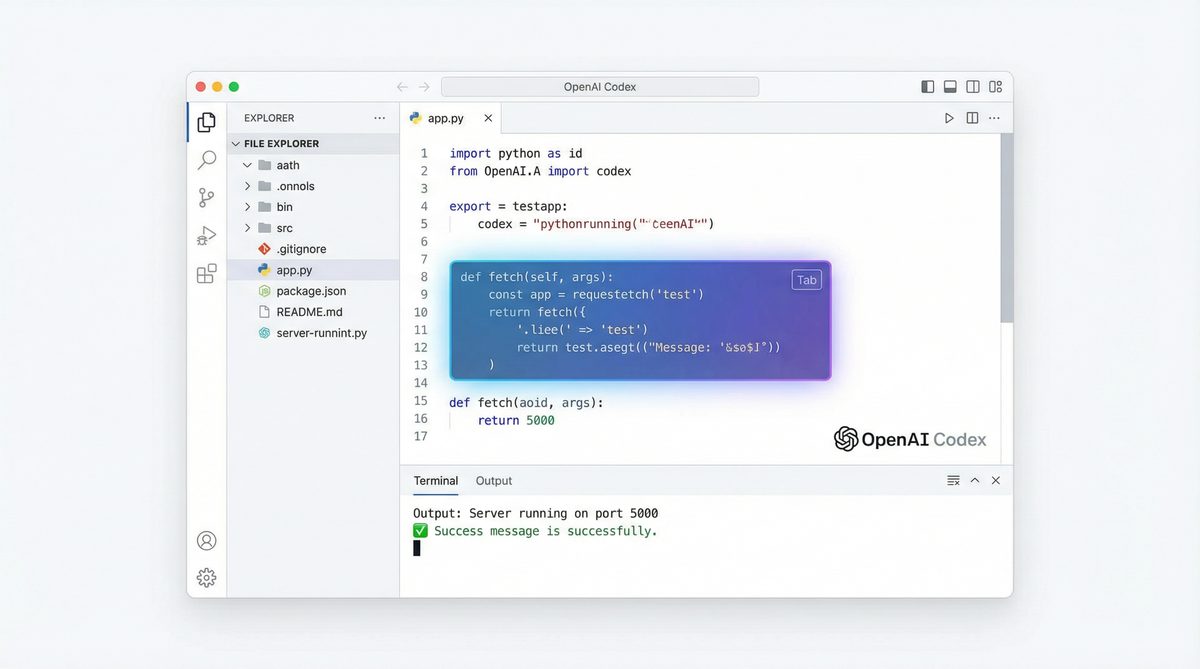Toggle the primary sidebar layout control
This screenshot has height=669, width=1200.
(x=927, y=86)
